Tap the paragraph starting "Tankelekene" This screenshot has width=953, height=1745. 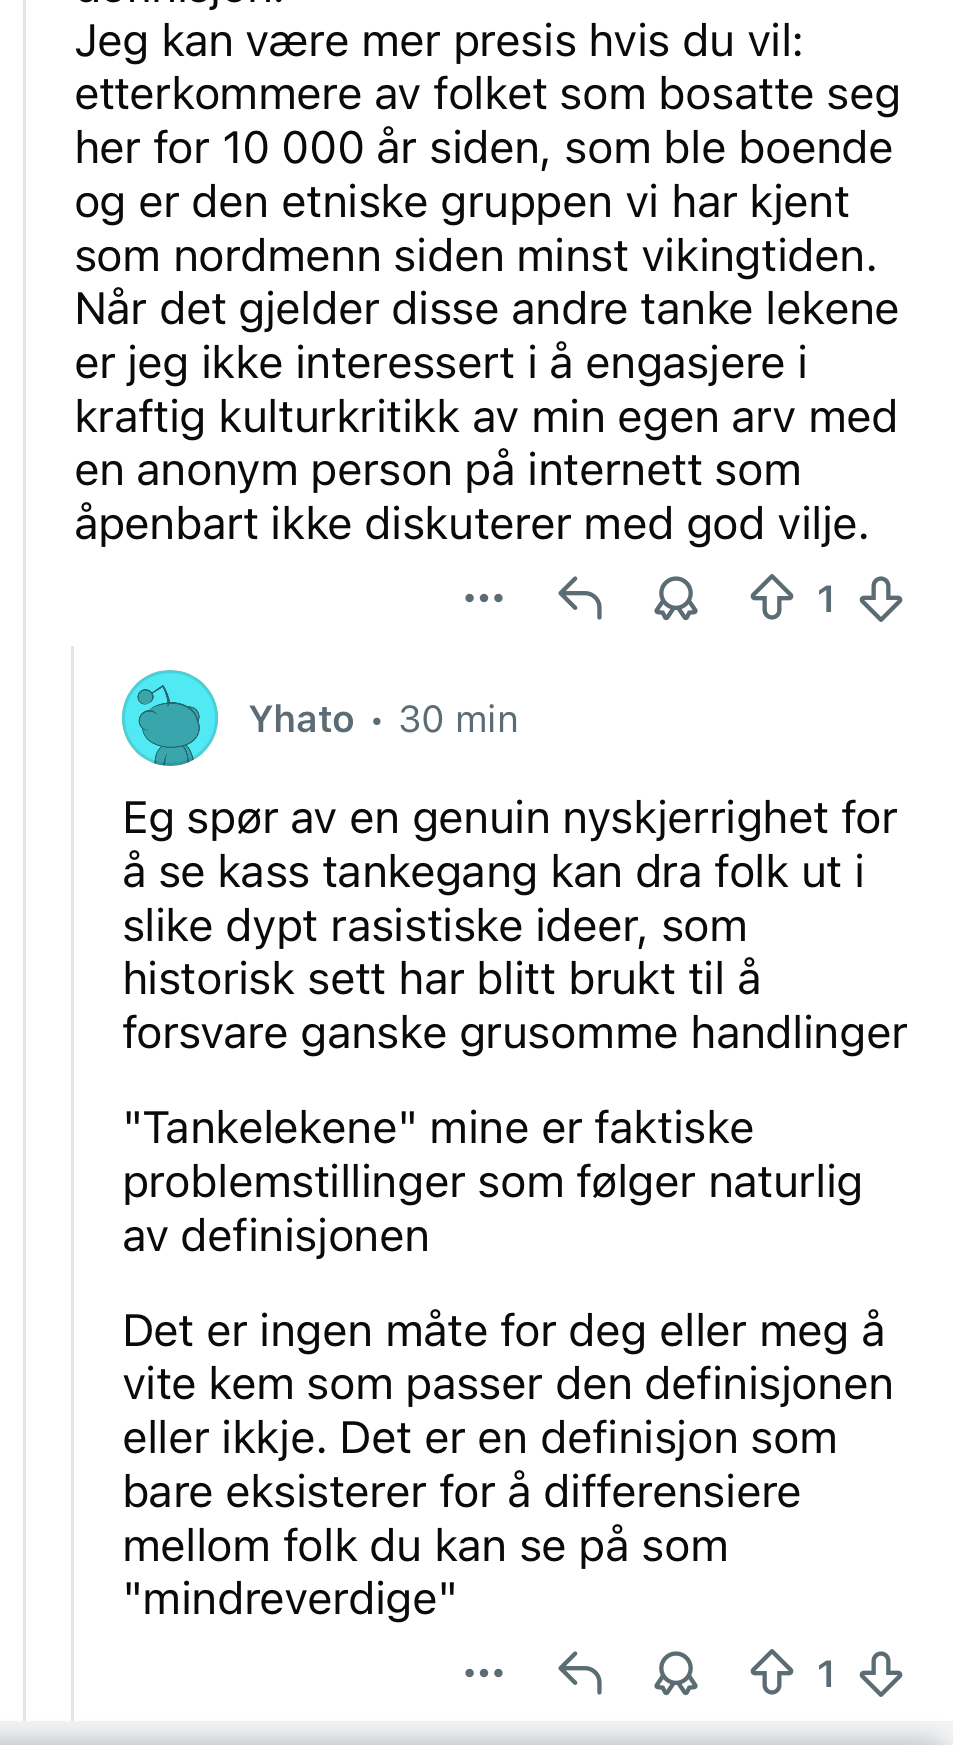pos(492,1181)
